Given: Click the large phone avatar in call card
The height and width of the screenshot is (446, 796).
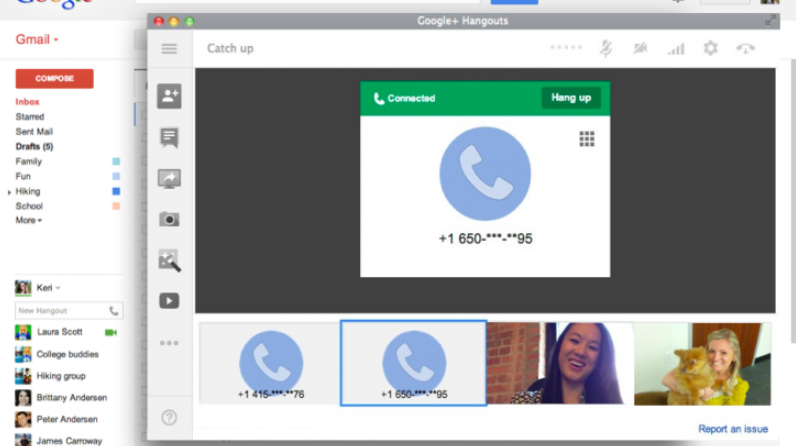Looking at the screenshot, I should point(485,174).
